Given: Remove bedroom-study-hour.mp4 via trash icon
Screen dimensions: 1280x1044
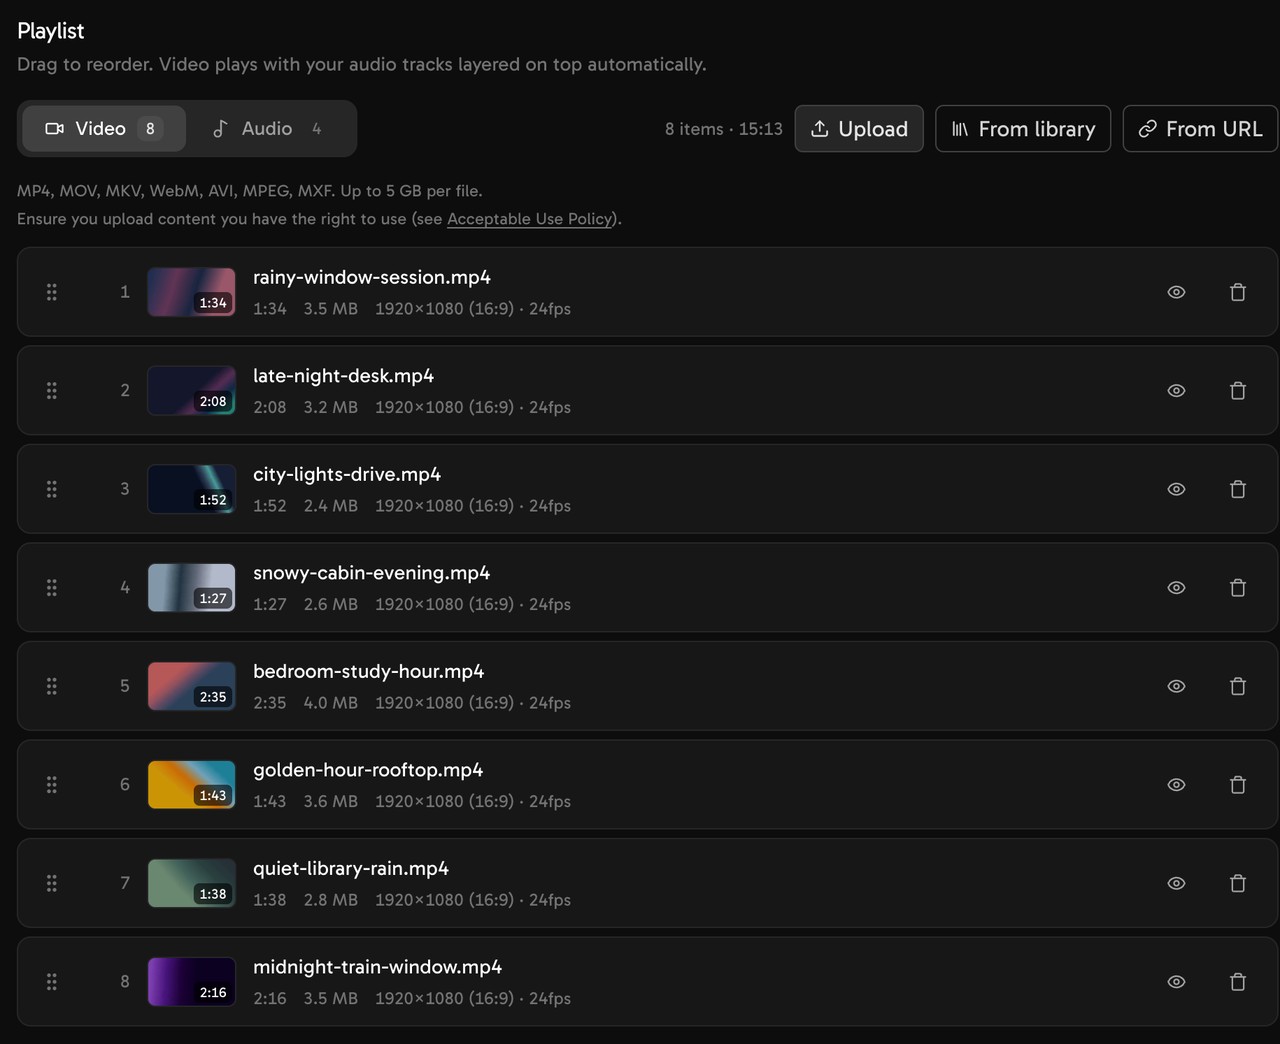Looking at the screenshot, I should (1238, 686).
